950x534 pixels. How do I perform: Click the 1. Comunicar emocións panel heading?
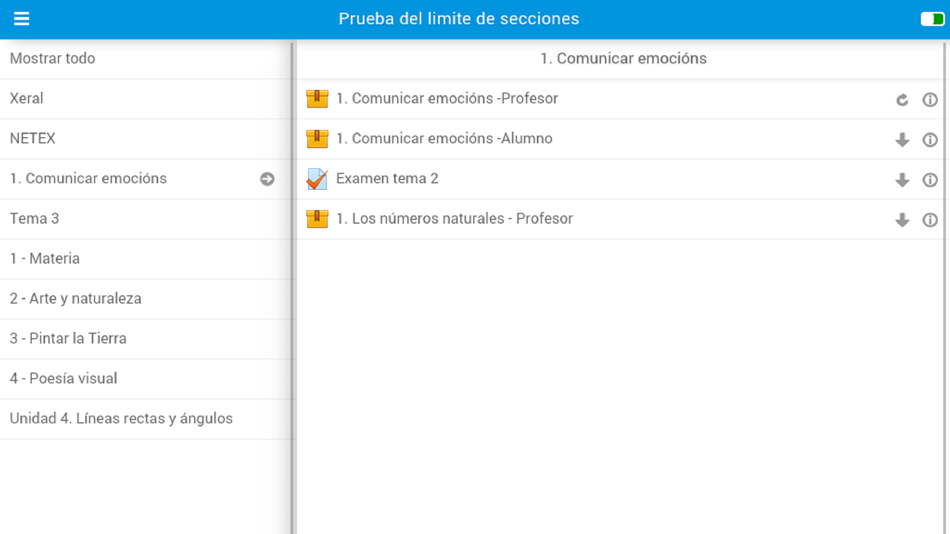point(623,58)
